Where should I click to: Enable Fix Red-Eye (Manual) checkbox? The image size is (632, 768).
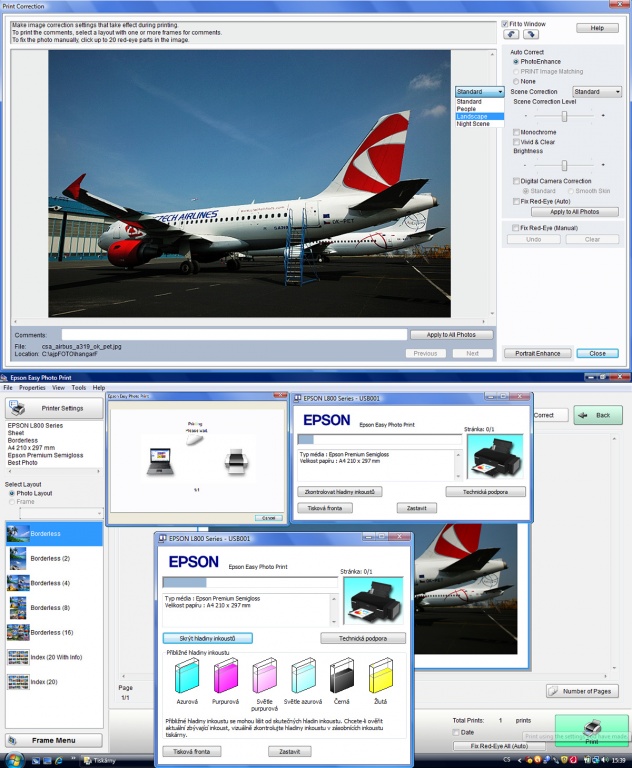[515, 228]
